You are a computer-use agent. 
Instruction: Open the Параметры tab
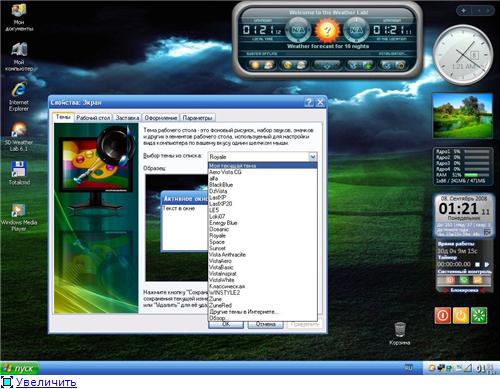tap(198, 118)
